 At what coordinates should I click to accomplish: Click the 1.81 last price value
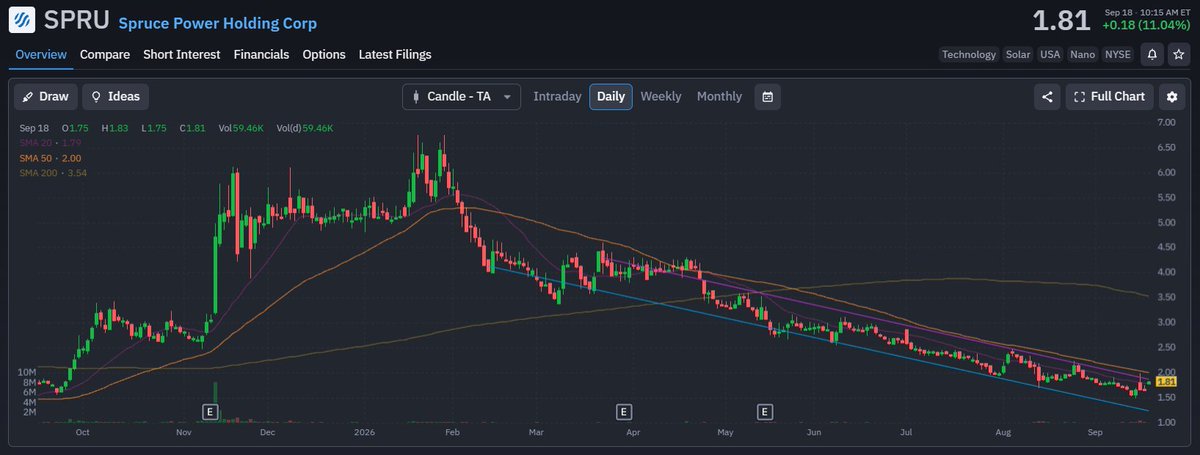coord(1061,19)
